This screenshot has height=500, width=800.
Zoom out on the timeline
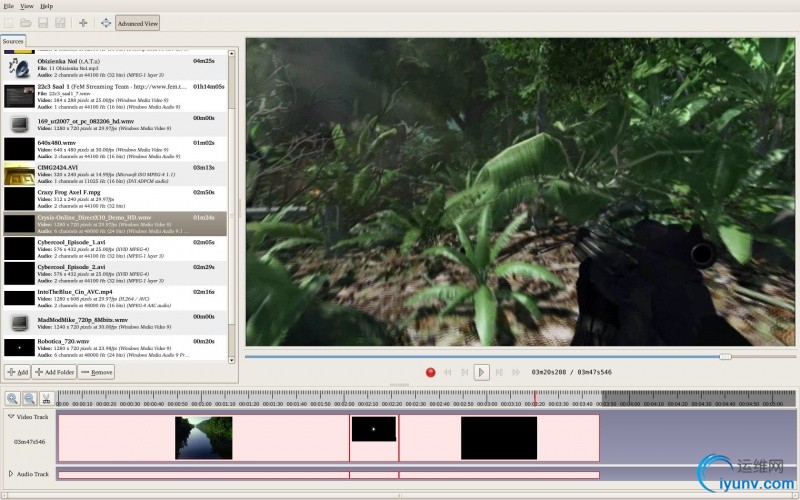[x=29, y=398]
